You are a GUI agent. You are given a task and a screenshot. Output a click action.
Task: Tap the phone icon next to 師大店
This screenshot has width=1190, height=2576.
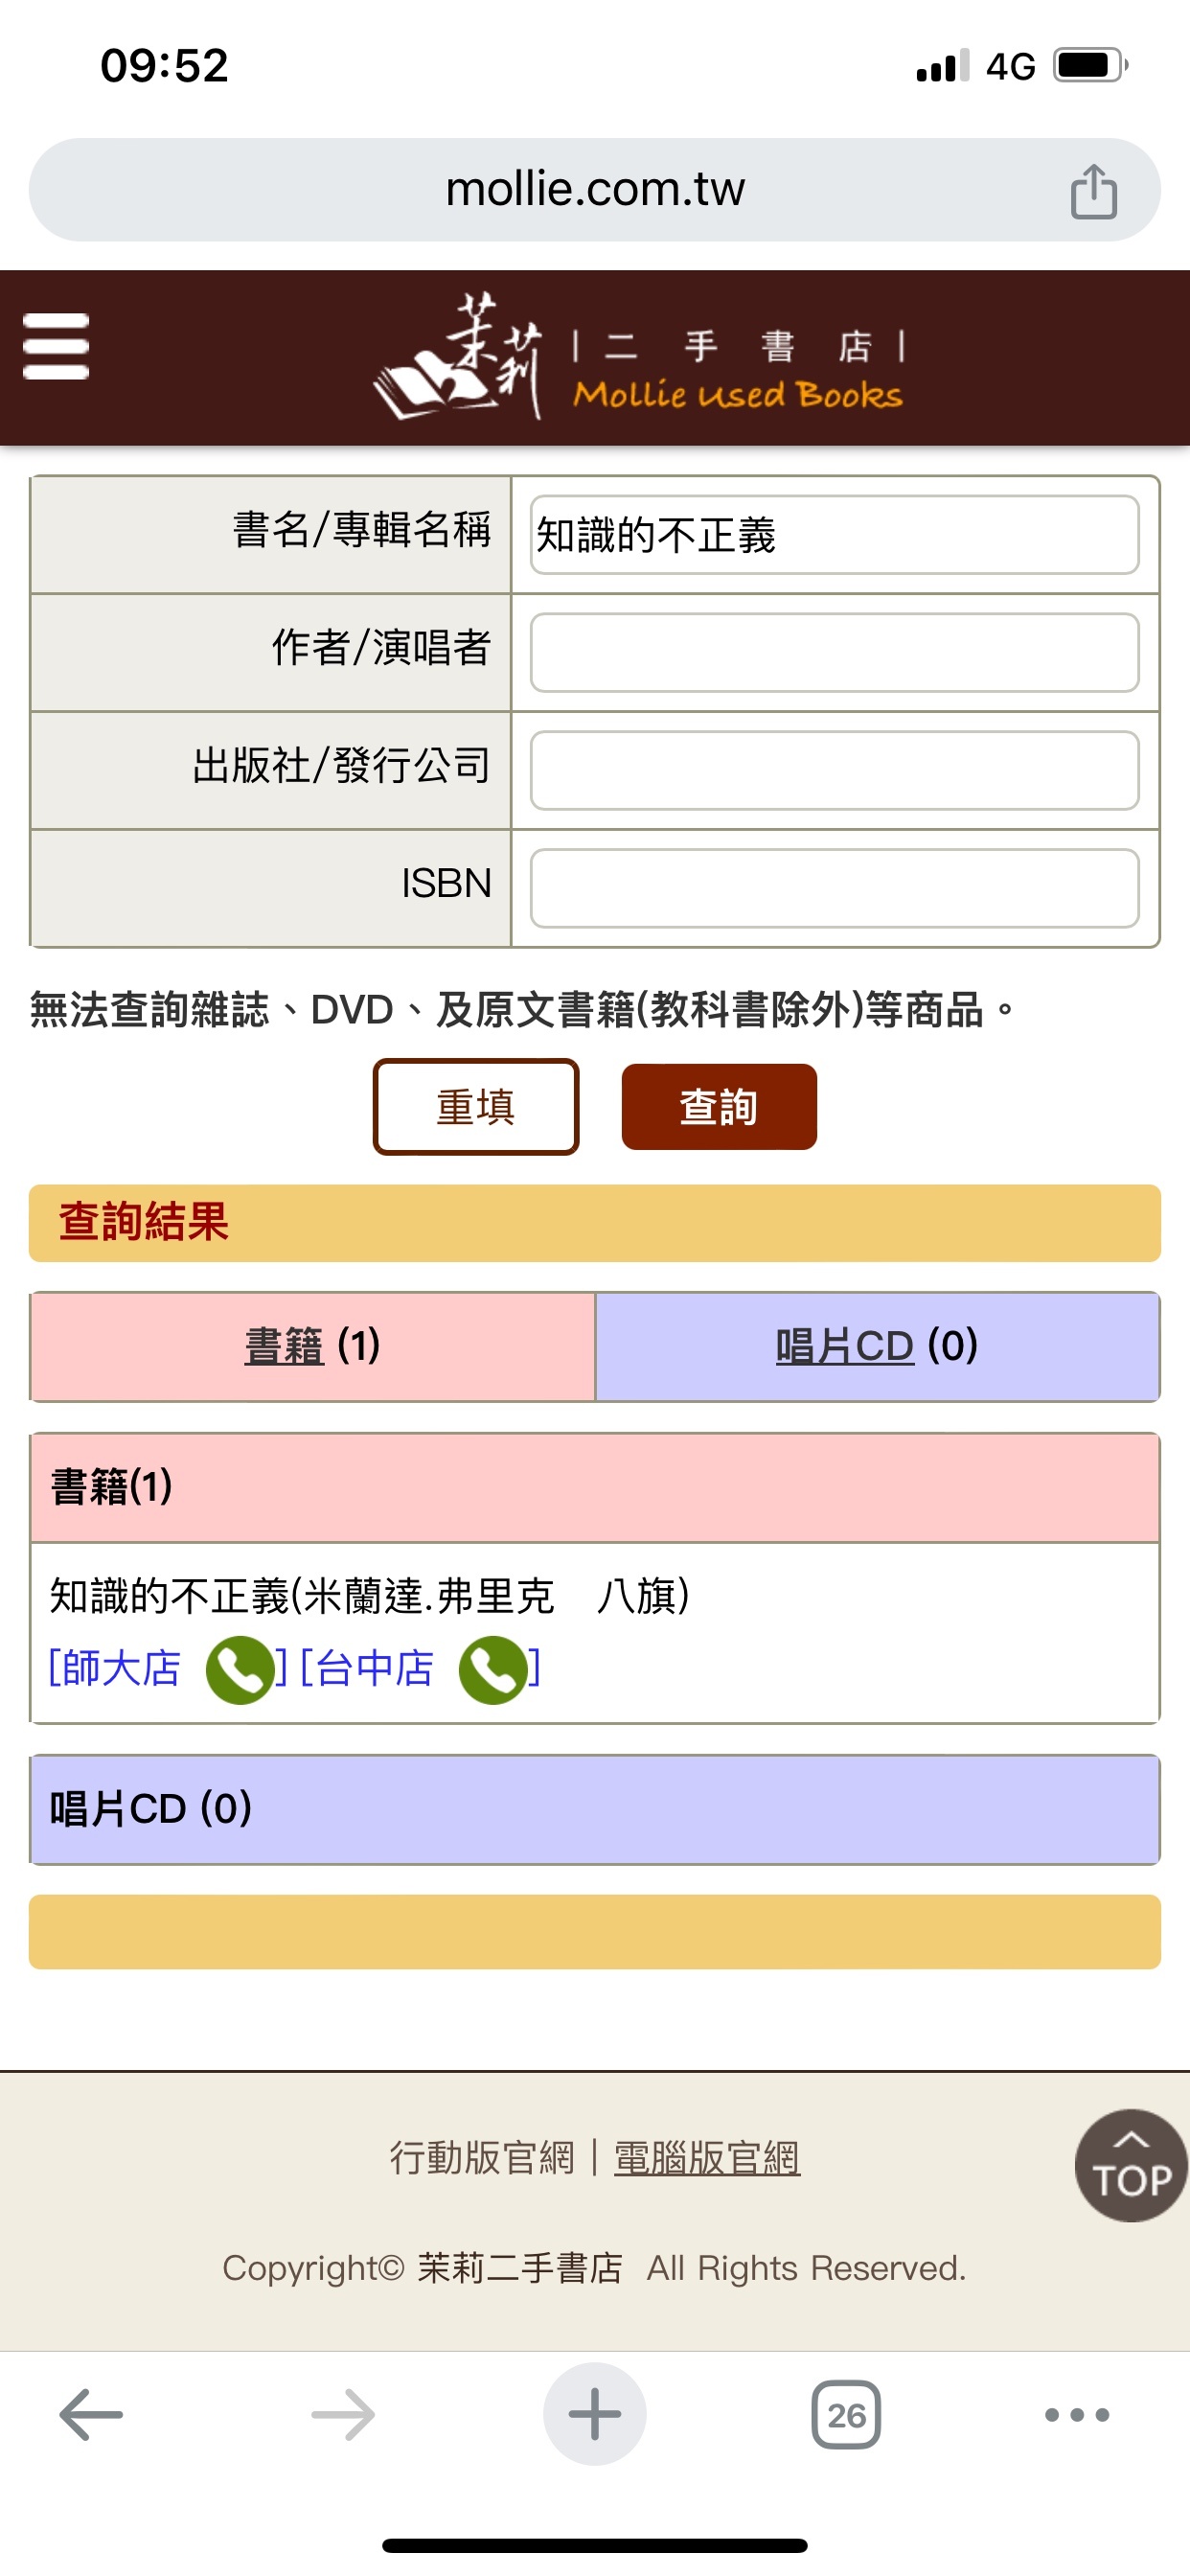(240, 1669)
